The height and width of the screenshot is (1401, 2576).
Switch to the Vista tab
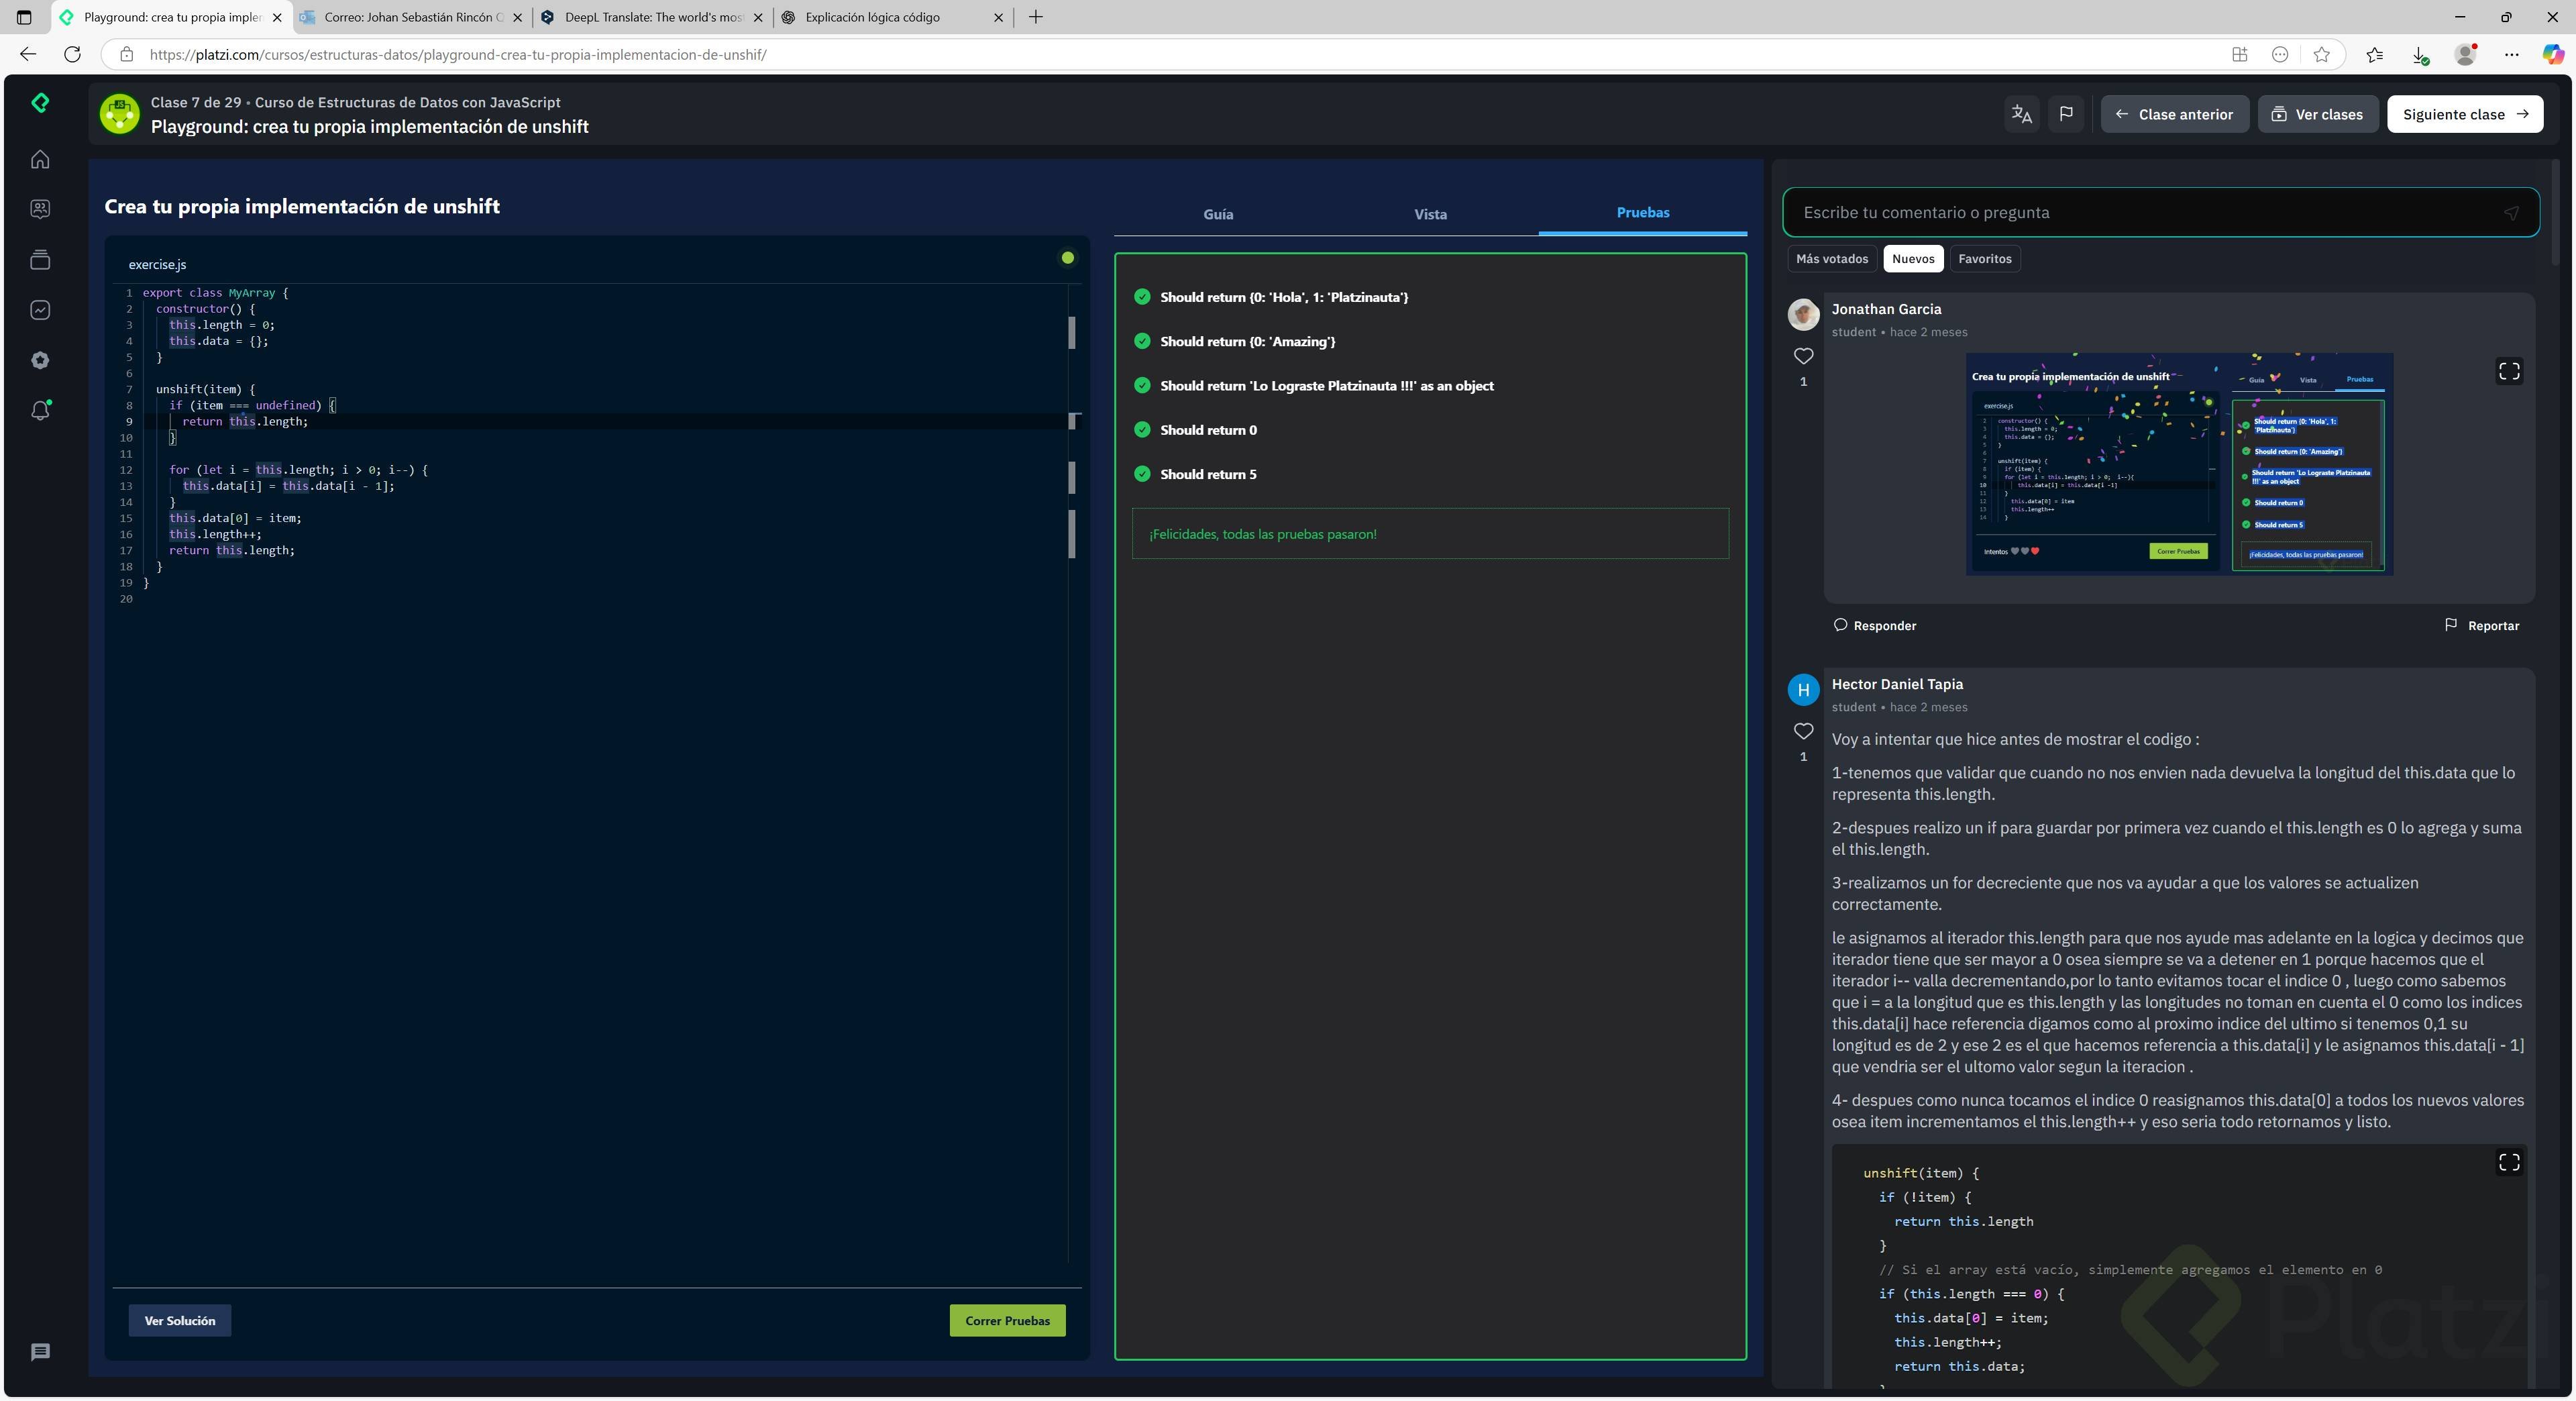1430,214
